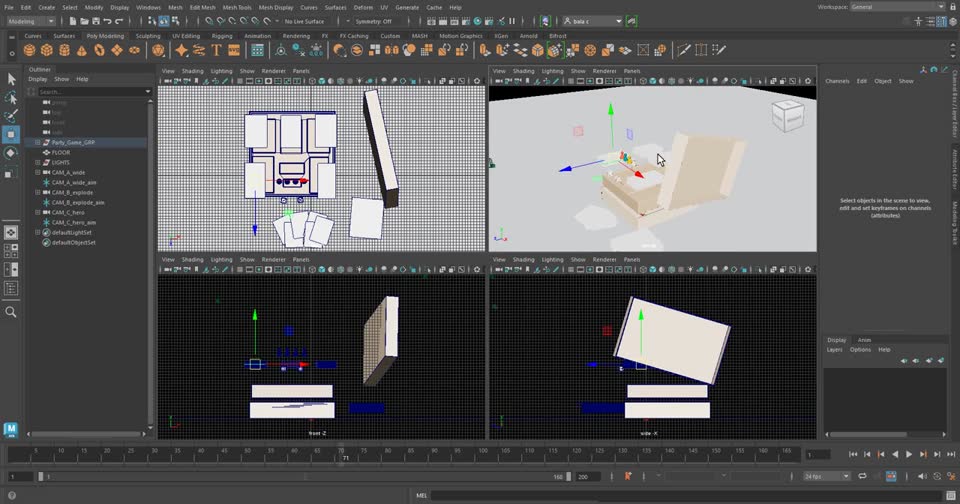Create a polygon cone from shelf
Image resolution: width=960 pixels, height=504 pixels.
click(x=81, y=50)
